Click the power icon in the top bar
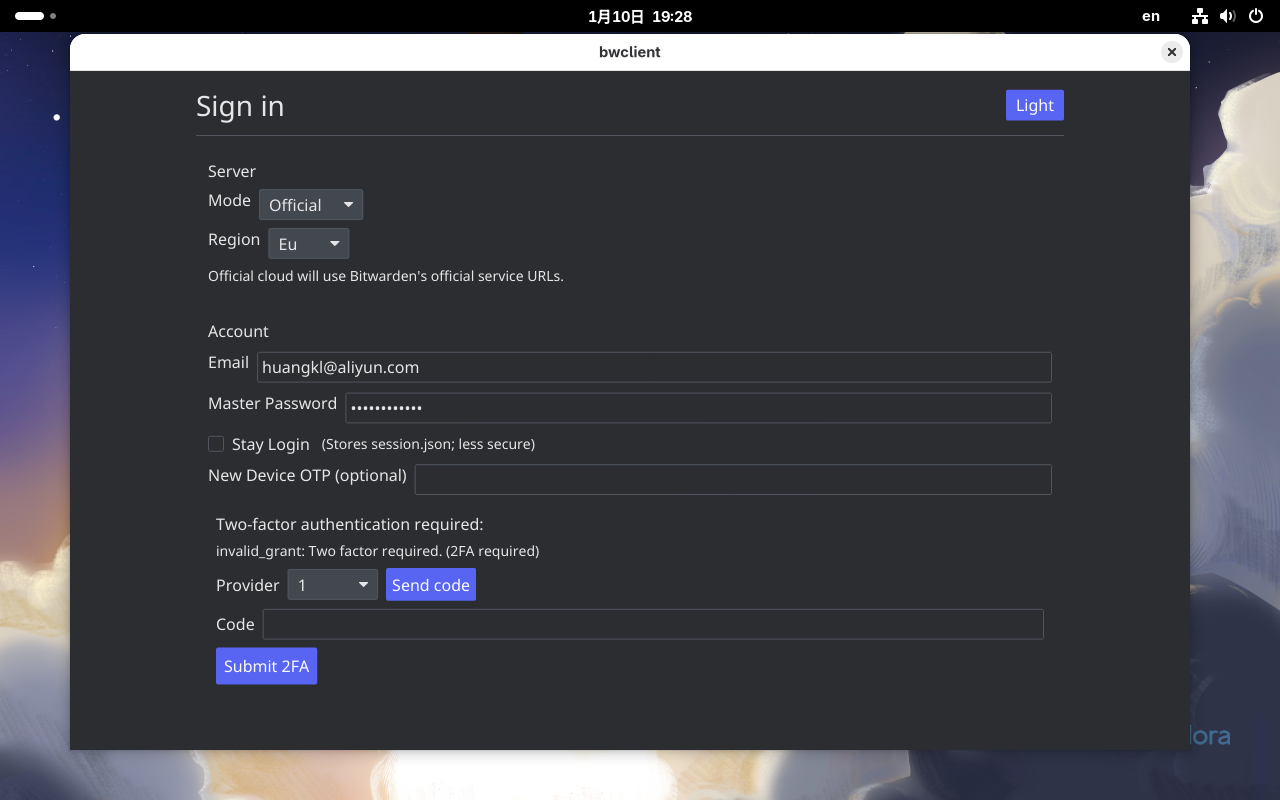The height and width of the screenshot is (800, 1280). [1255, 16]
